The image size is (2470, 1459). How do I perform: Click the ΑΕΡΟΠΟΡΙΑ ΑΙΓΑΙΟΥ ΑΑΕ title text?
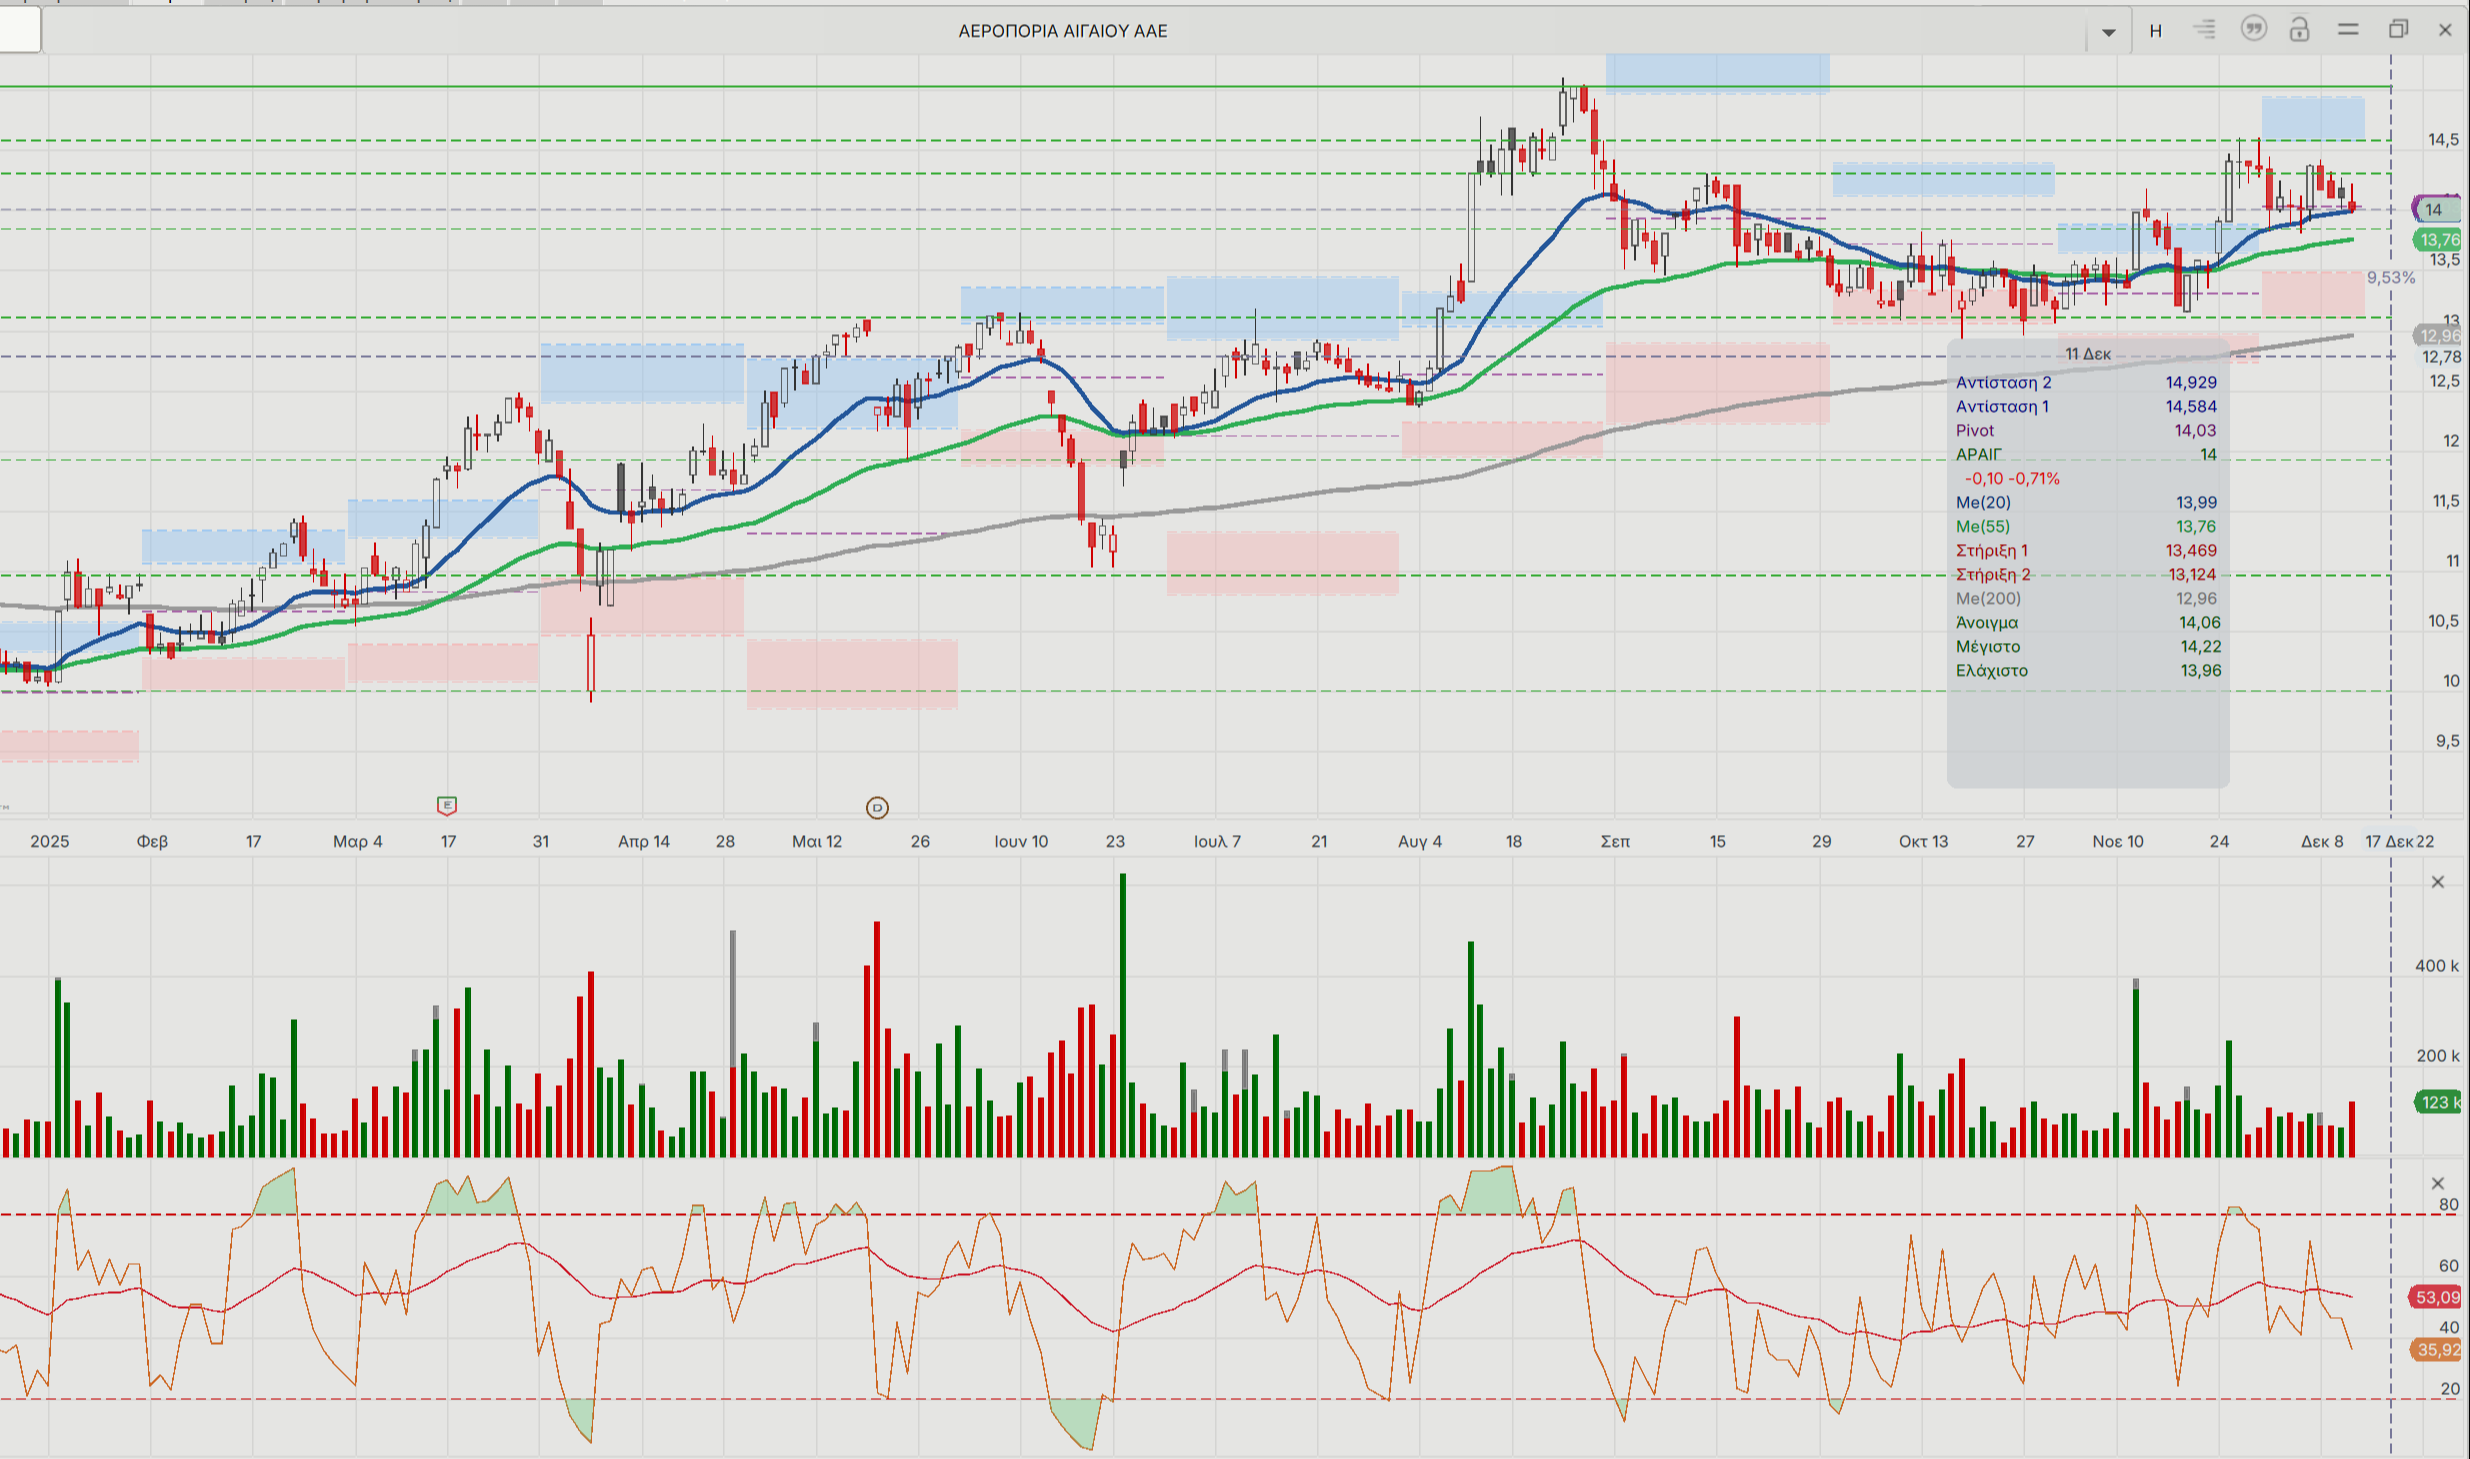pyautogui.click(x=1062, y=31)
